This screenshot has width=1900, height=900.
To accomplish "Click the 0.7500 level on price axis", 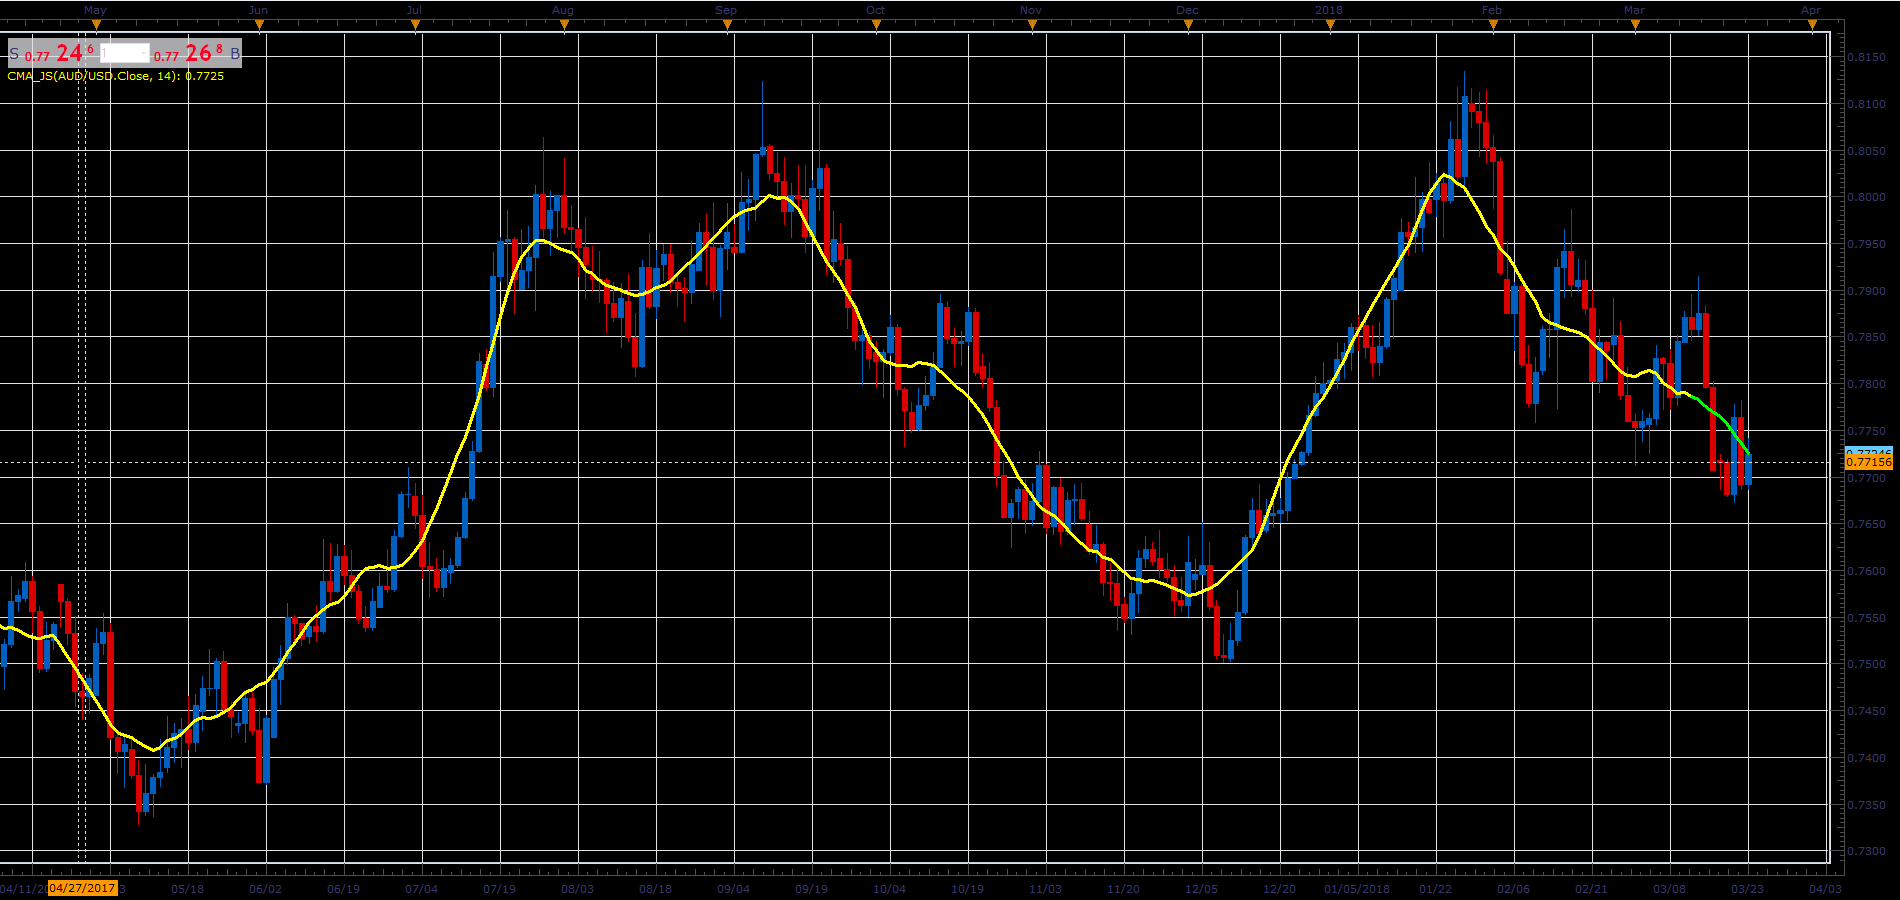I will 1866,665.
